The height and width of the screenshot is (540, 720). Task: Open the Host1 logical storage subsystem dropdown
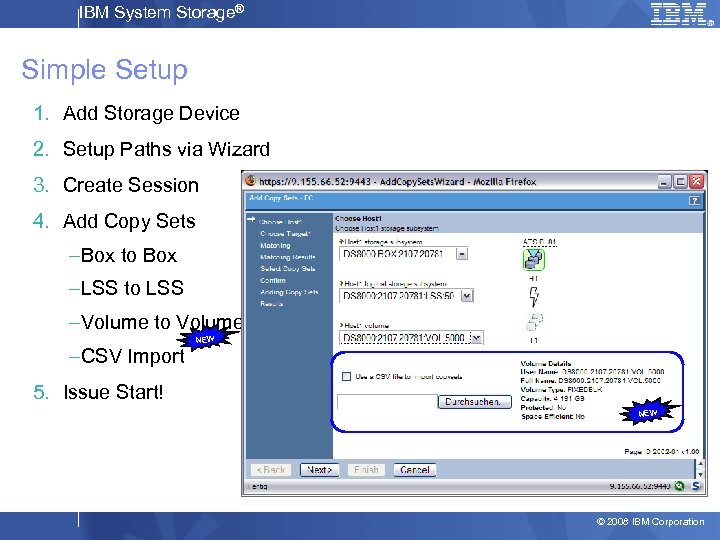[x=467, y=296]
